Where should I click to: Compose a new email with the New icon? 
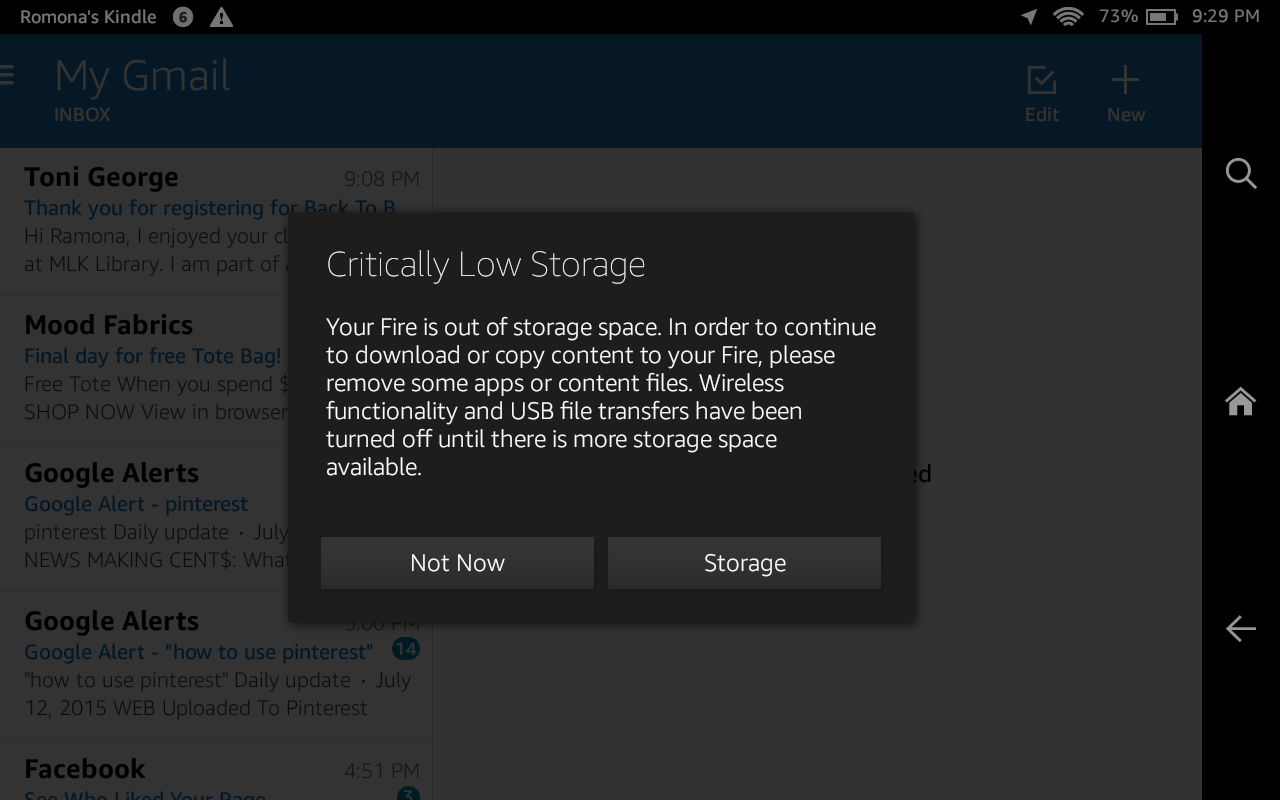(1124, 92)
